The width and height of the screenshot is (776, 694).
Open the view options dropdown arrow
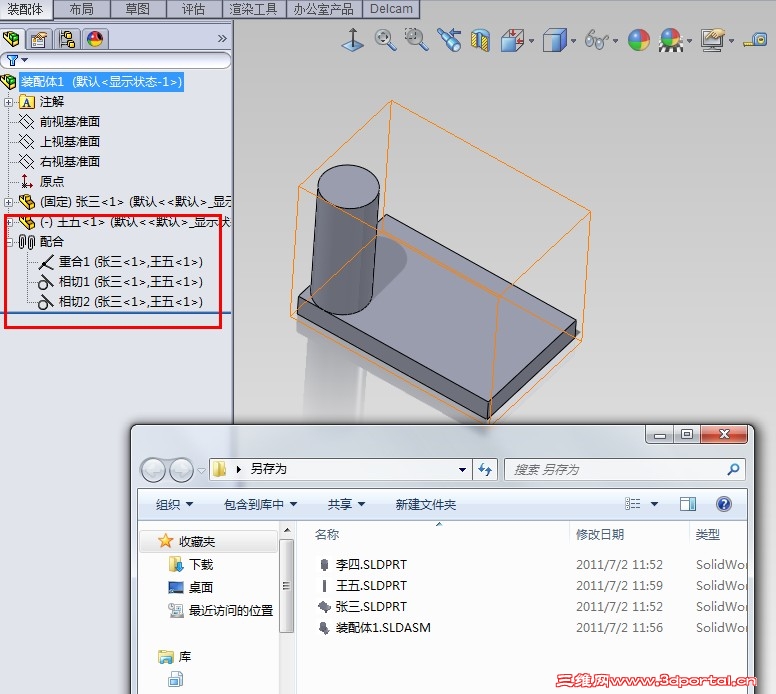tap(654, 504)
